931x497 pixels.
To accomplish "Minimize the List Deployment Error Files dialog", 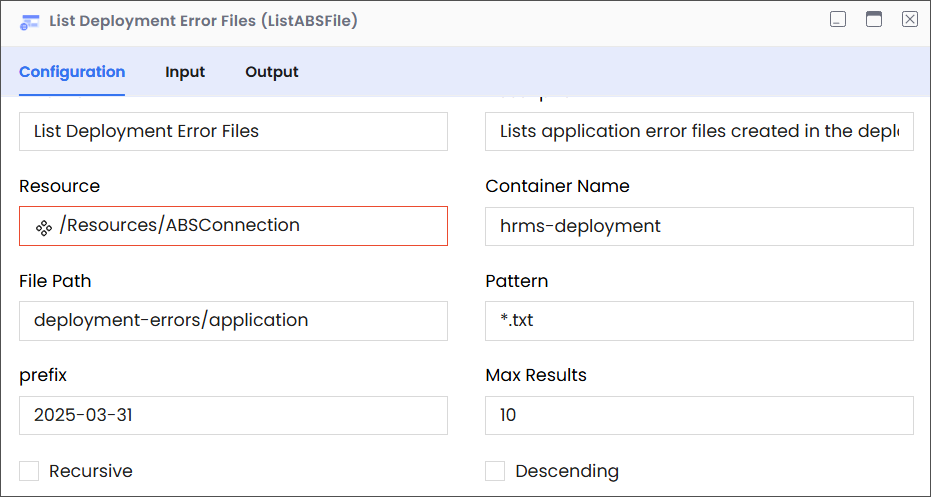I will pos(838,20).
